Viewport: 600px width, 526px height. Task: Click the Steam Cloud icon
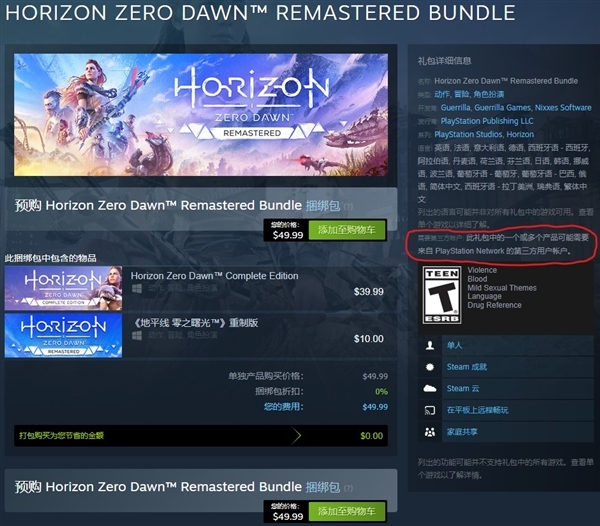430,388
